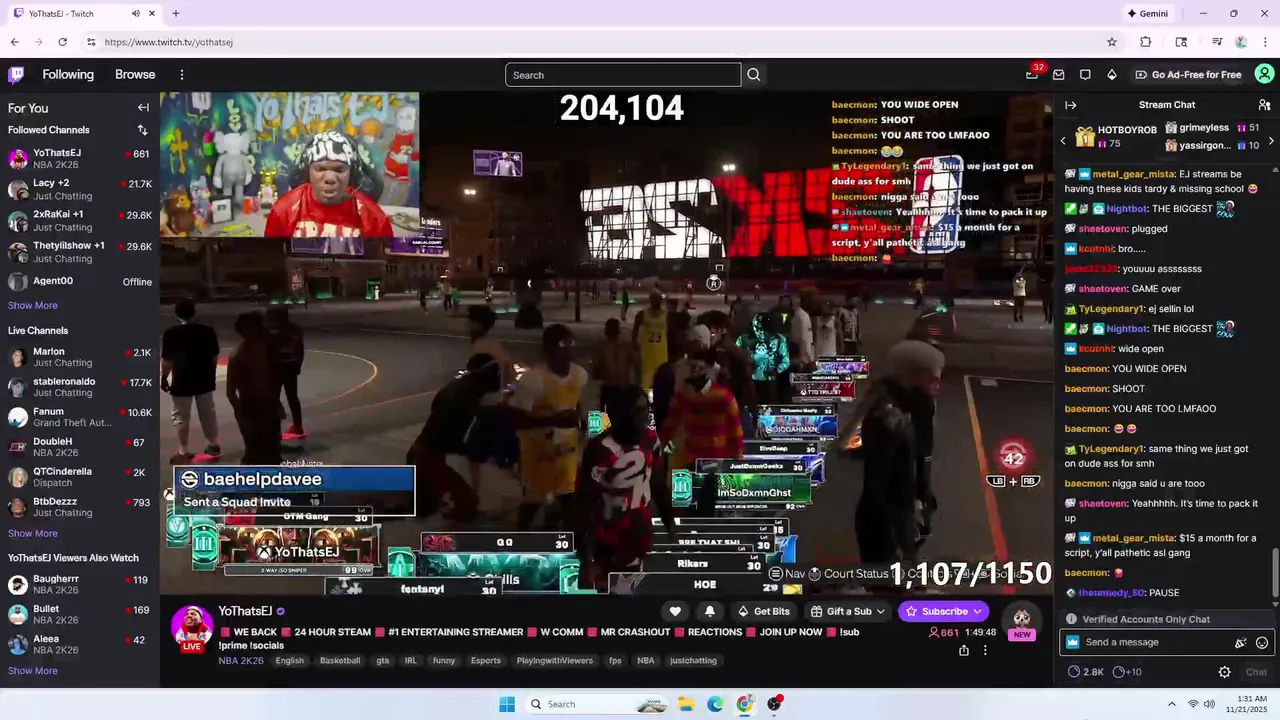Open a new browser tab
This screenshot has width=1280, height=720.
(175, 14)
